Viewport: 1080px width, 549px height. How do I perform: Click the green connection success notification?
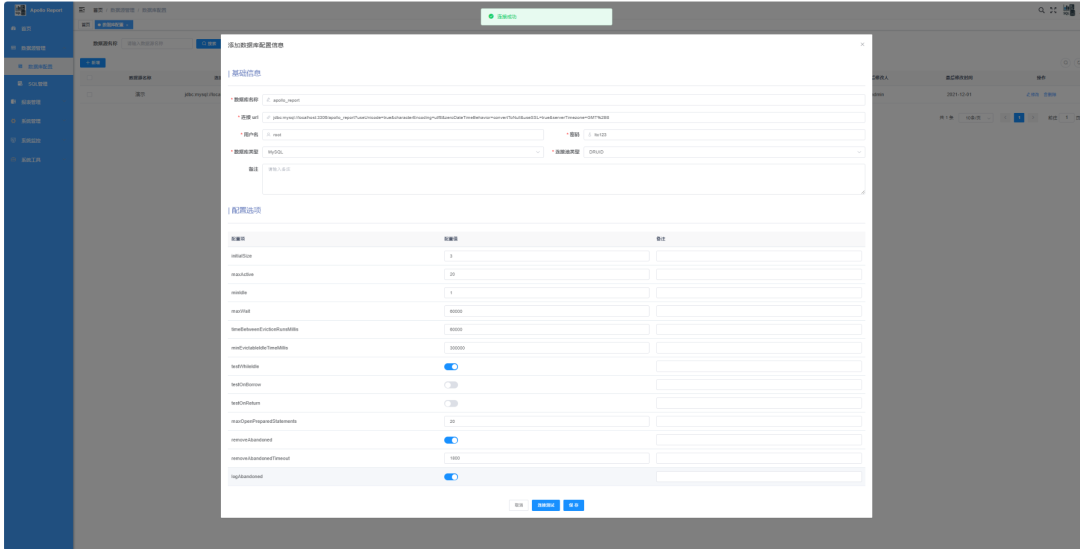[546, 17]
